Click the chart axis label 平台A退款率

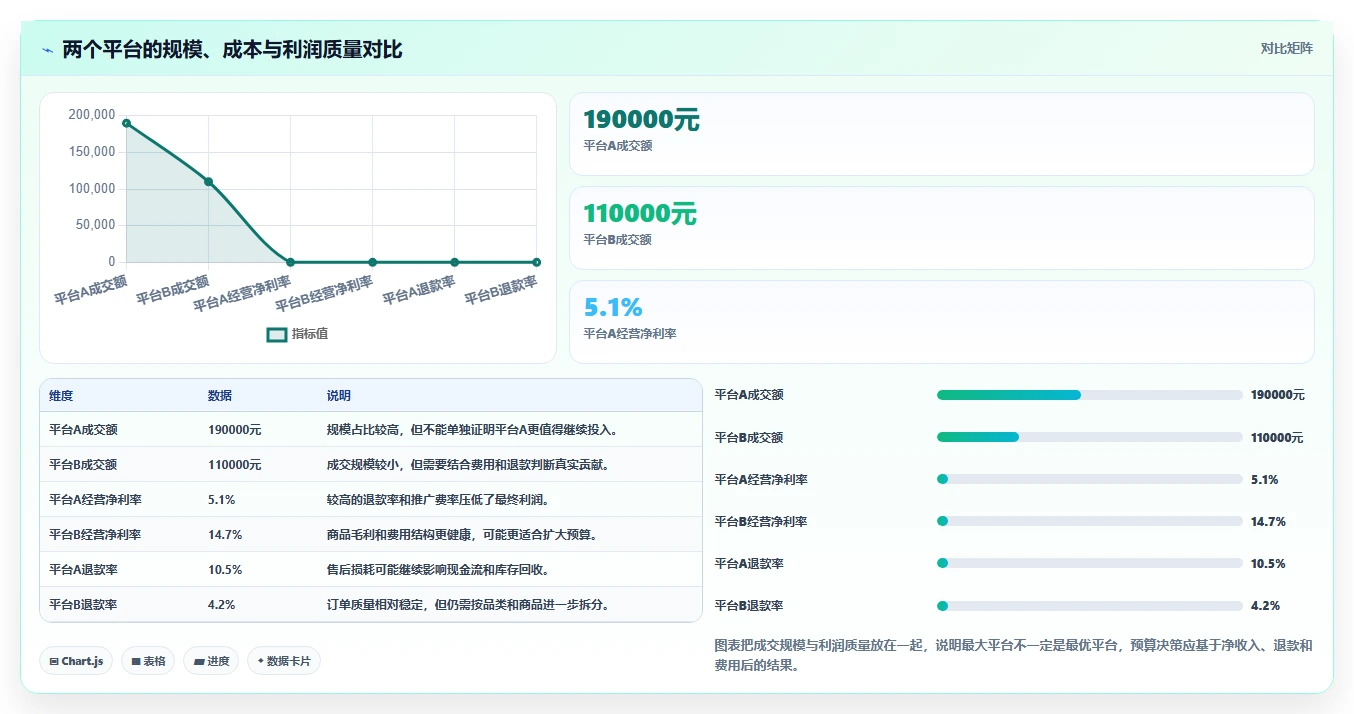pos(419,291)
